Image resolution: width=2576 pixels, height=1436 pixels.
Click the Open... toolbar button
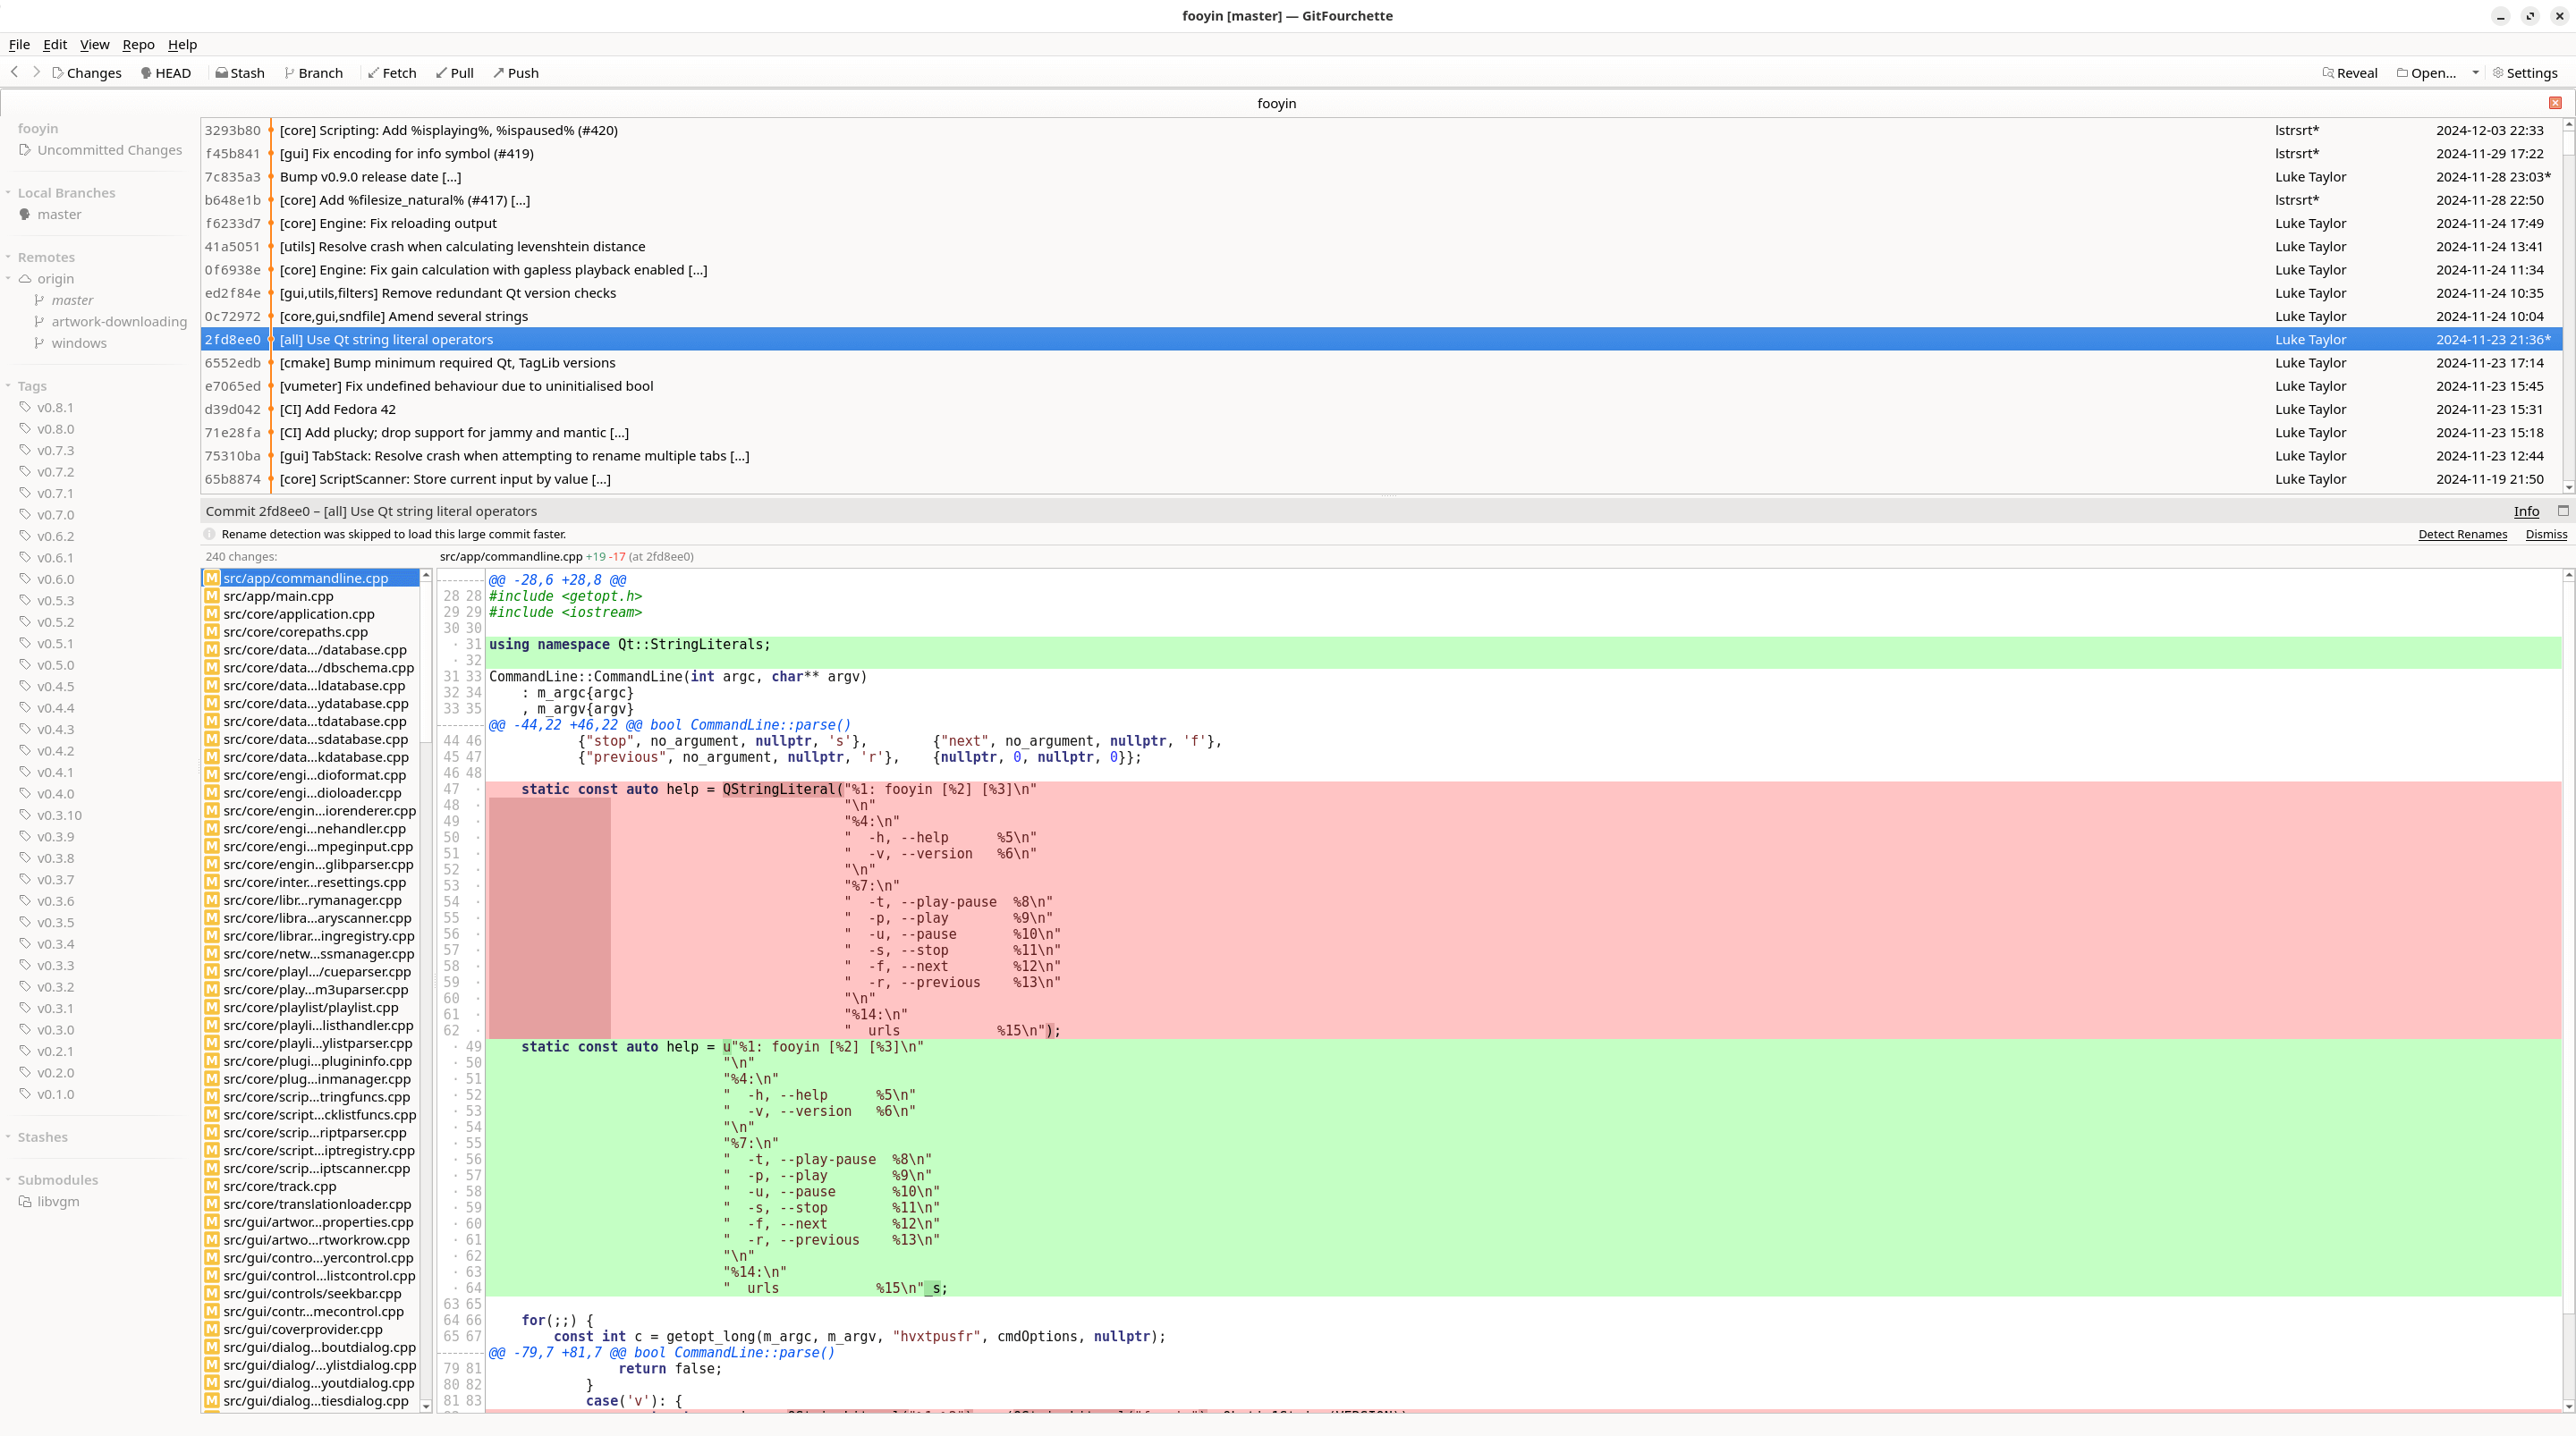[2427, 73]
